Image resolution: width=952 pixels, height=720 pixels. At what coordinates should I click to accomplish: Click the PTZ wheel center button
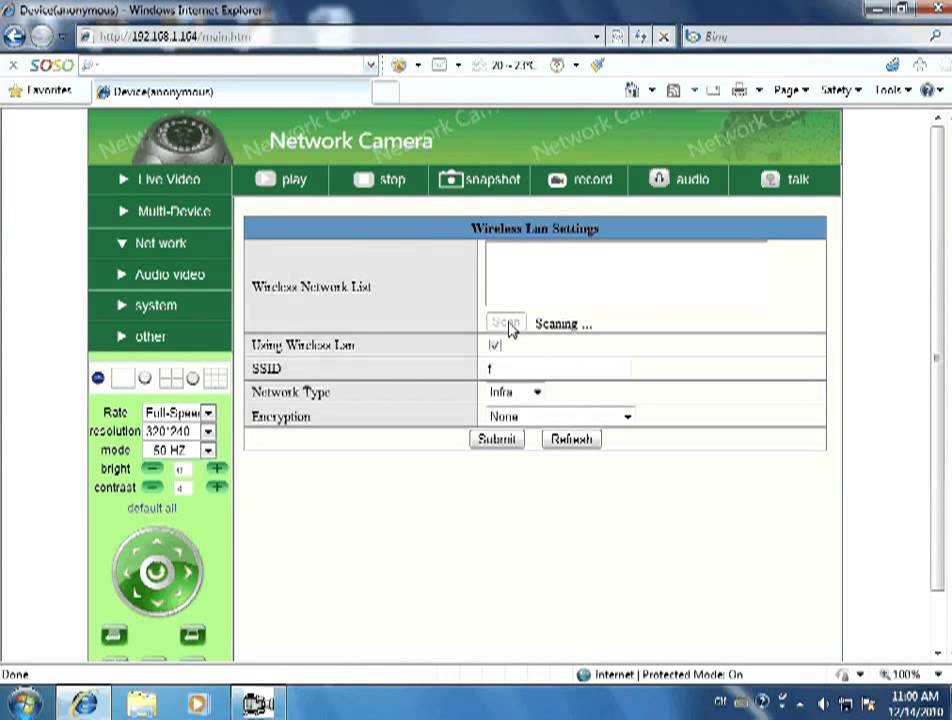click(x=157, y=571)
